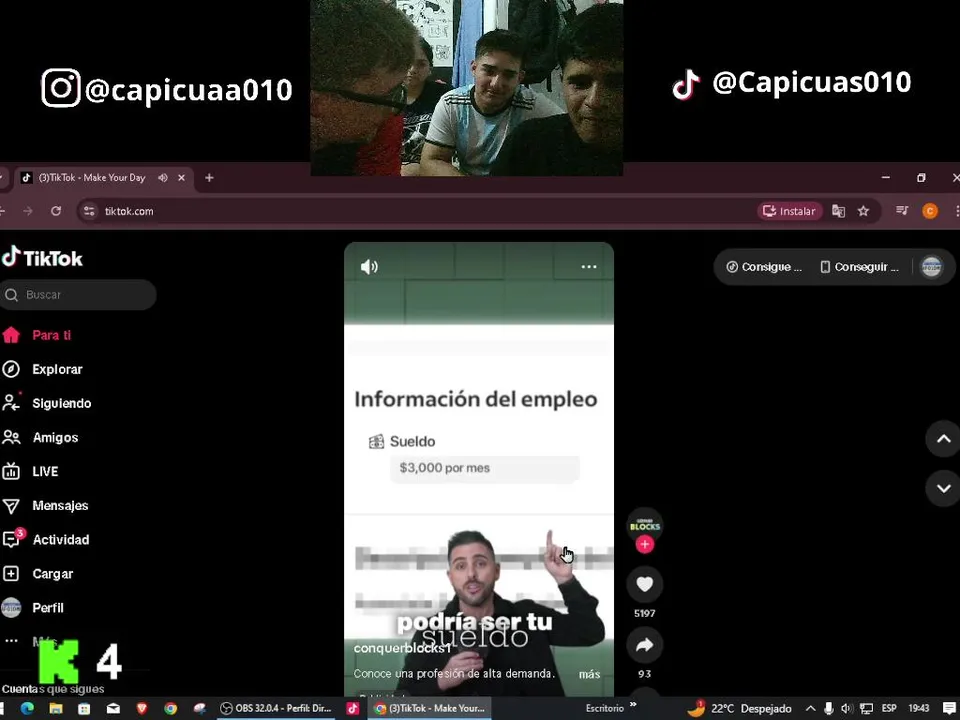The image size is (960, 720).
Task: Open Brave browser from the taskbar
Action: pyautogui.click(x=142, y=708)
